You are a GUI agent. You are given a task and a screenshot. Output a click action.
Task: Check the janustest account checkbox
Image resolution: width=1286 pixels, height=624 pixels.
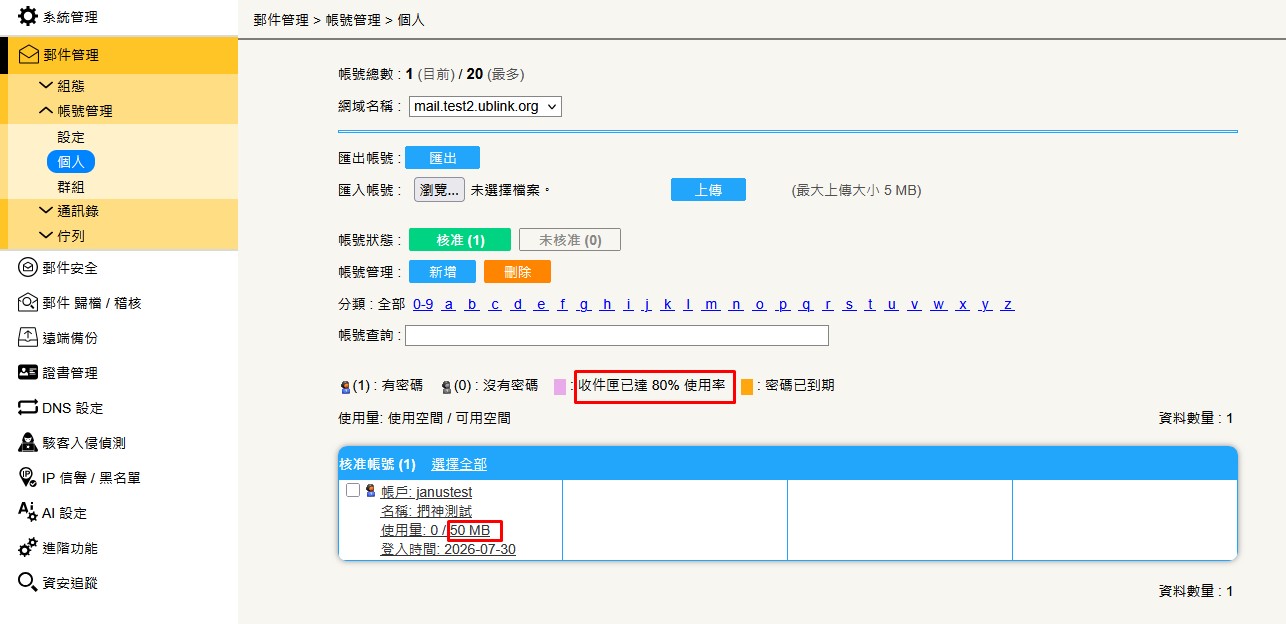352,491
